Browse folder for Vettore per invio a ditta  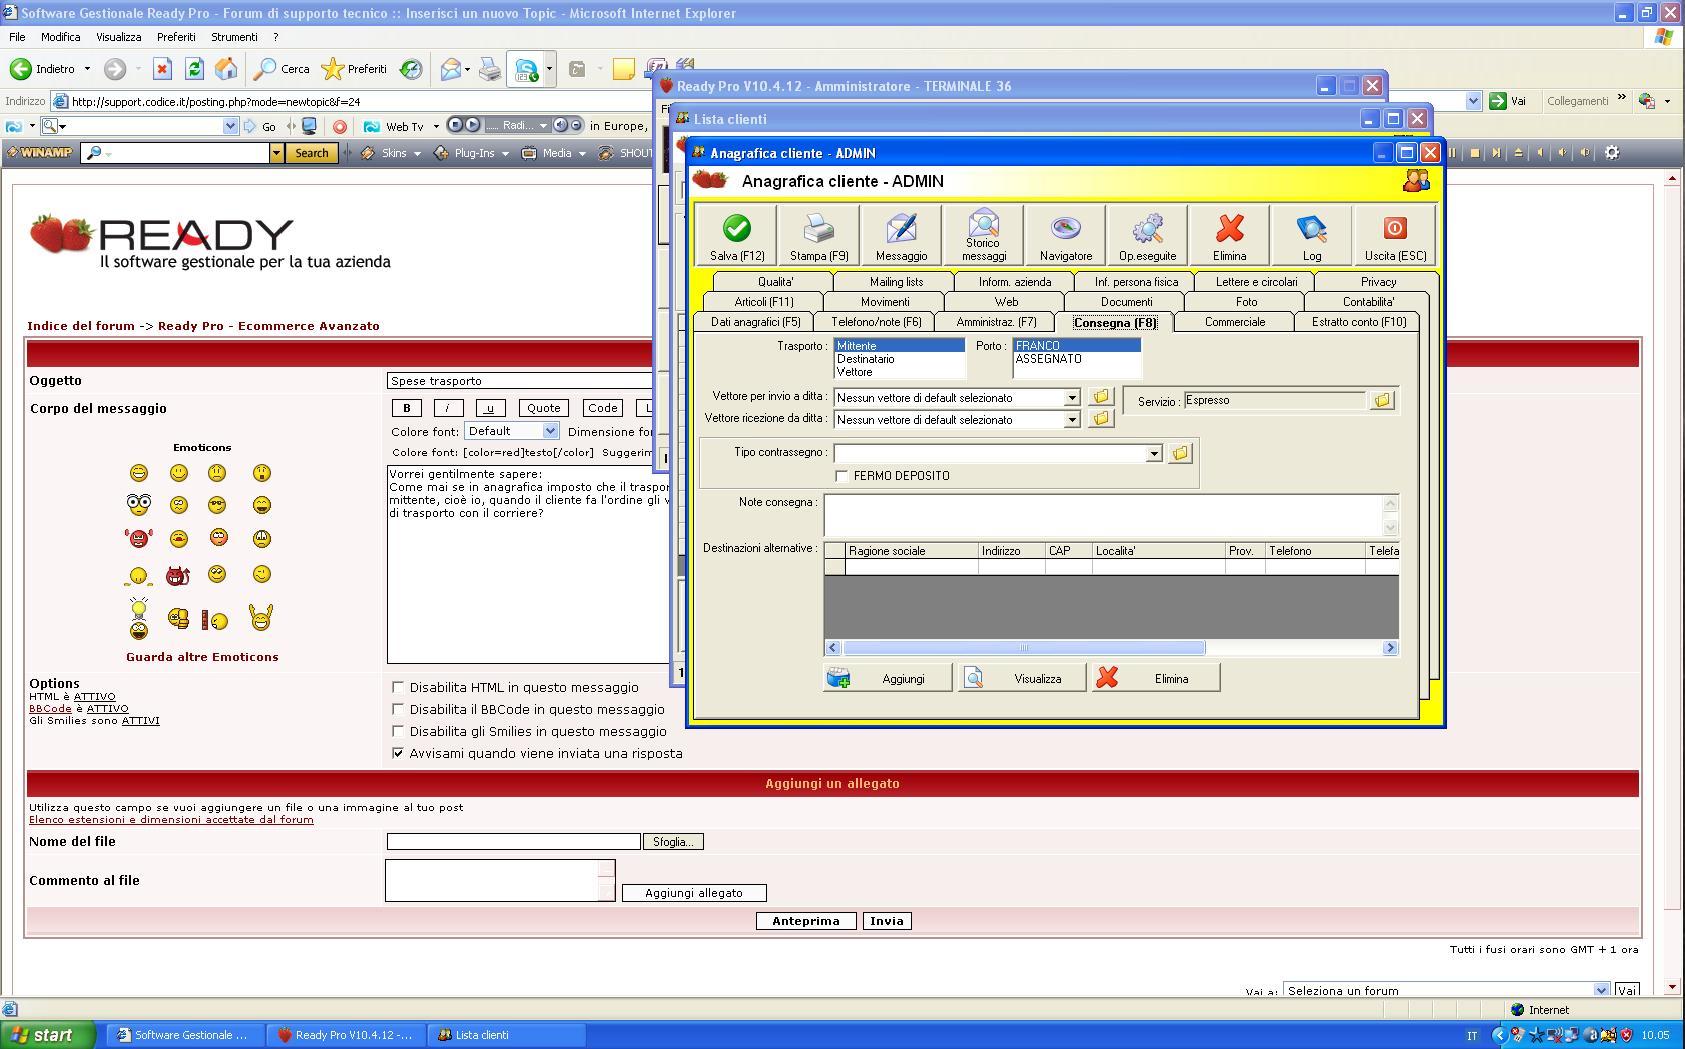click(x=1101, y=397)
